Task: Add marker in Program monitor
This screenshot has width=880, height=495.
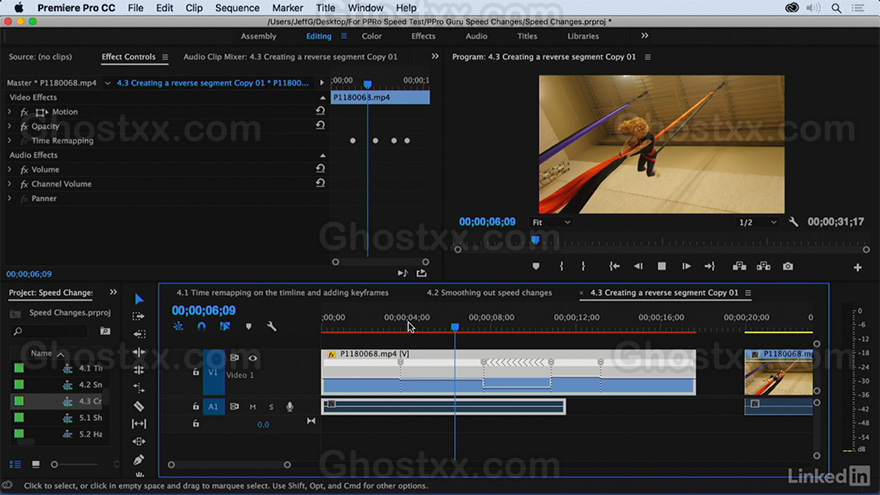Action: (536, 266)
